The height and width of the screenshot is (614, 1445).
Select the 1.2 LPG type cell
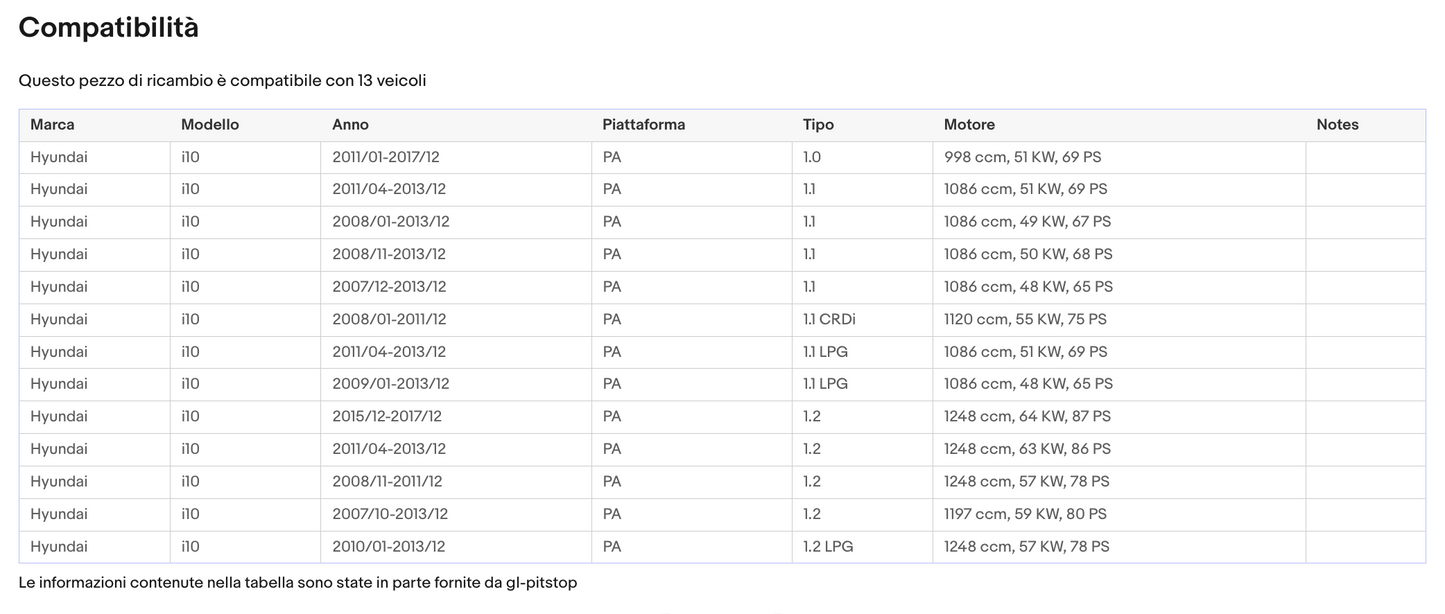[828, 547]
